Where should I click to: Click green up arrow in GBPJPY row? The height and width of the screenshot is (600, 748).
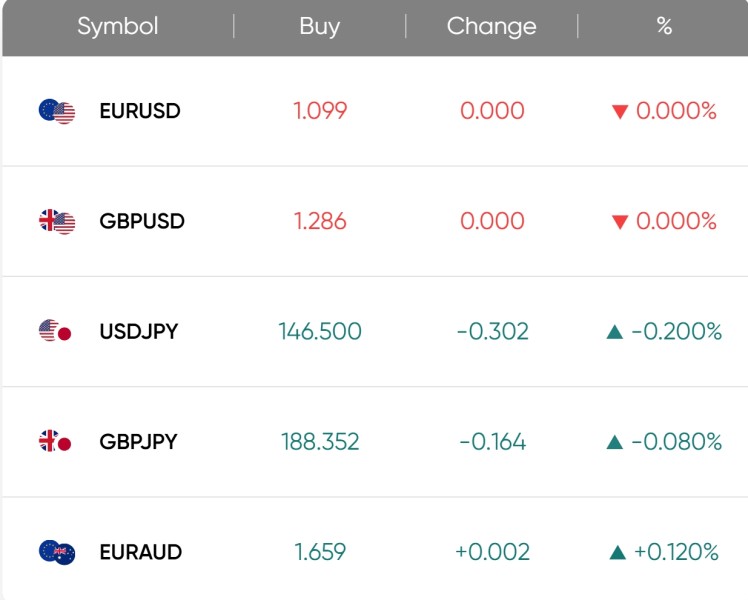615,442
